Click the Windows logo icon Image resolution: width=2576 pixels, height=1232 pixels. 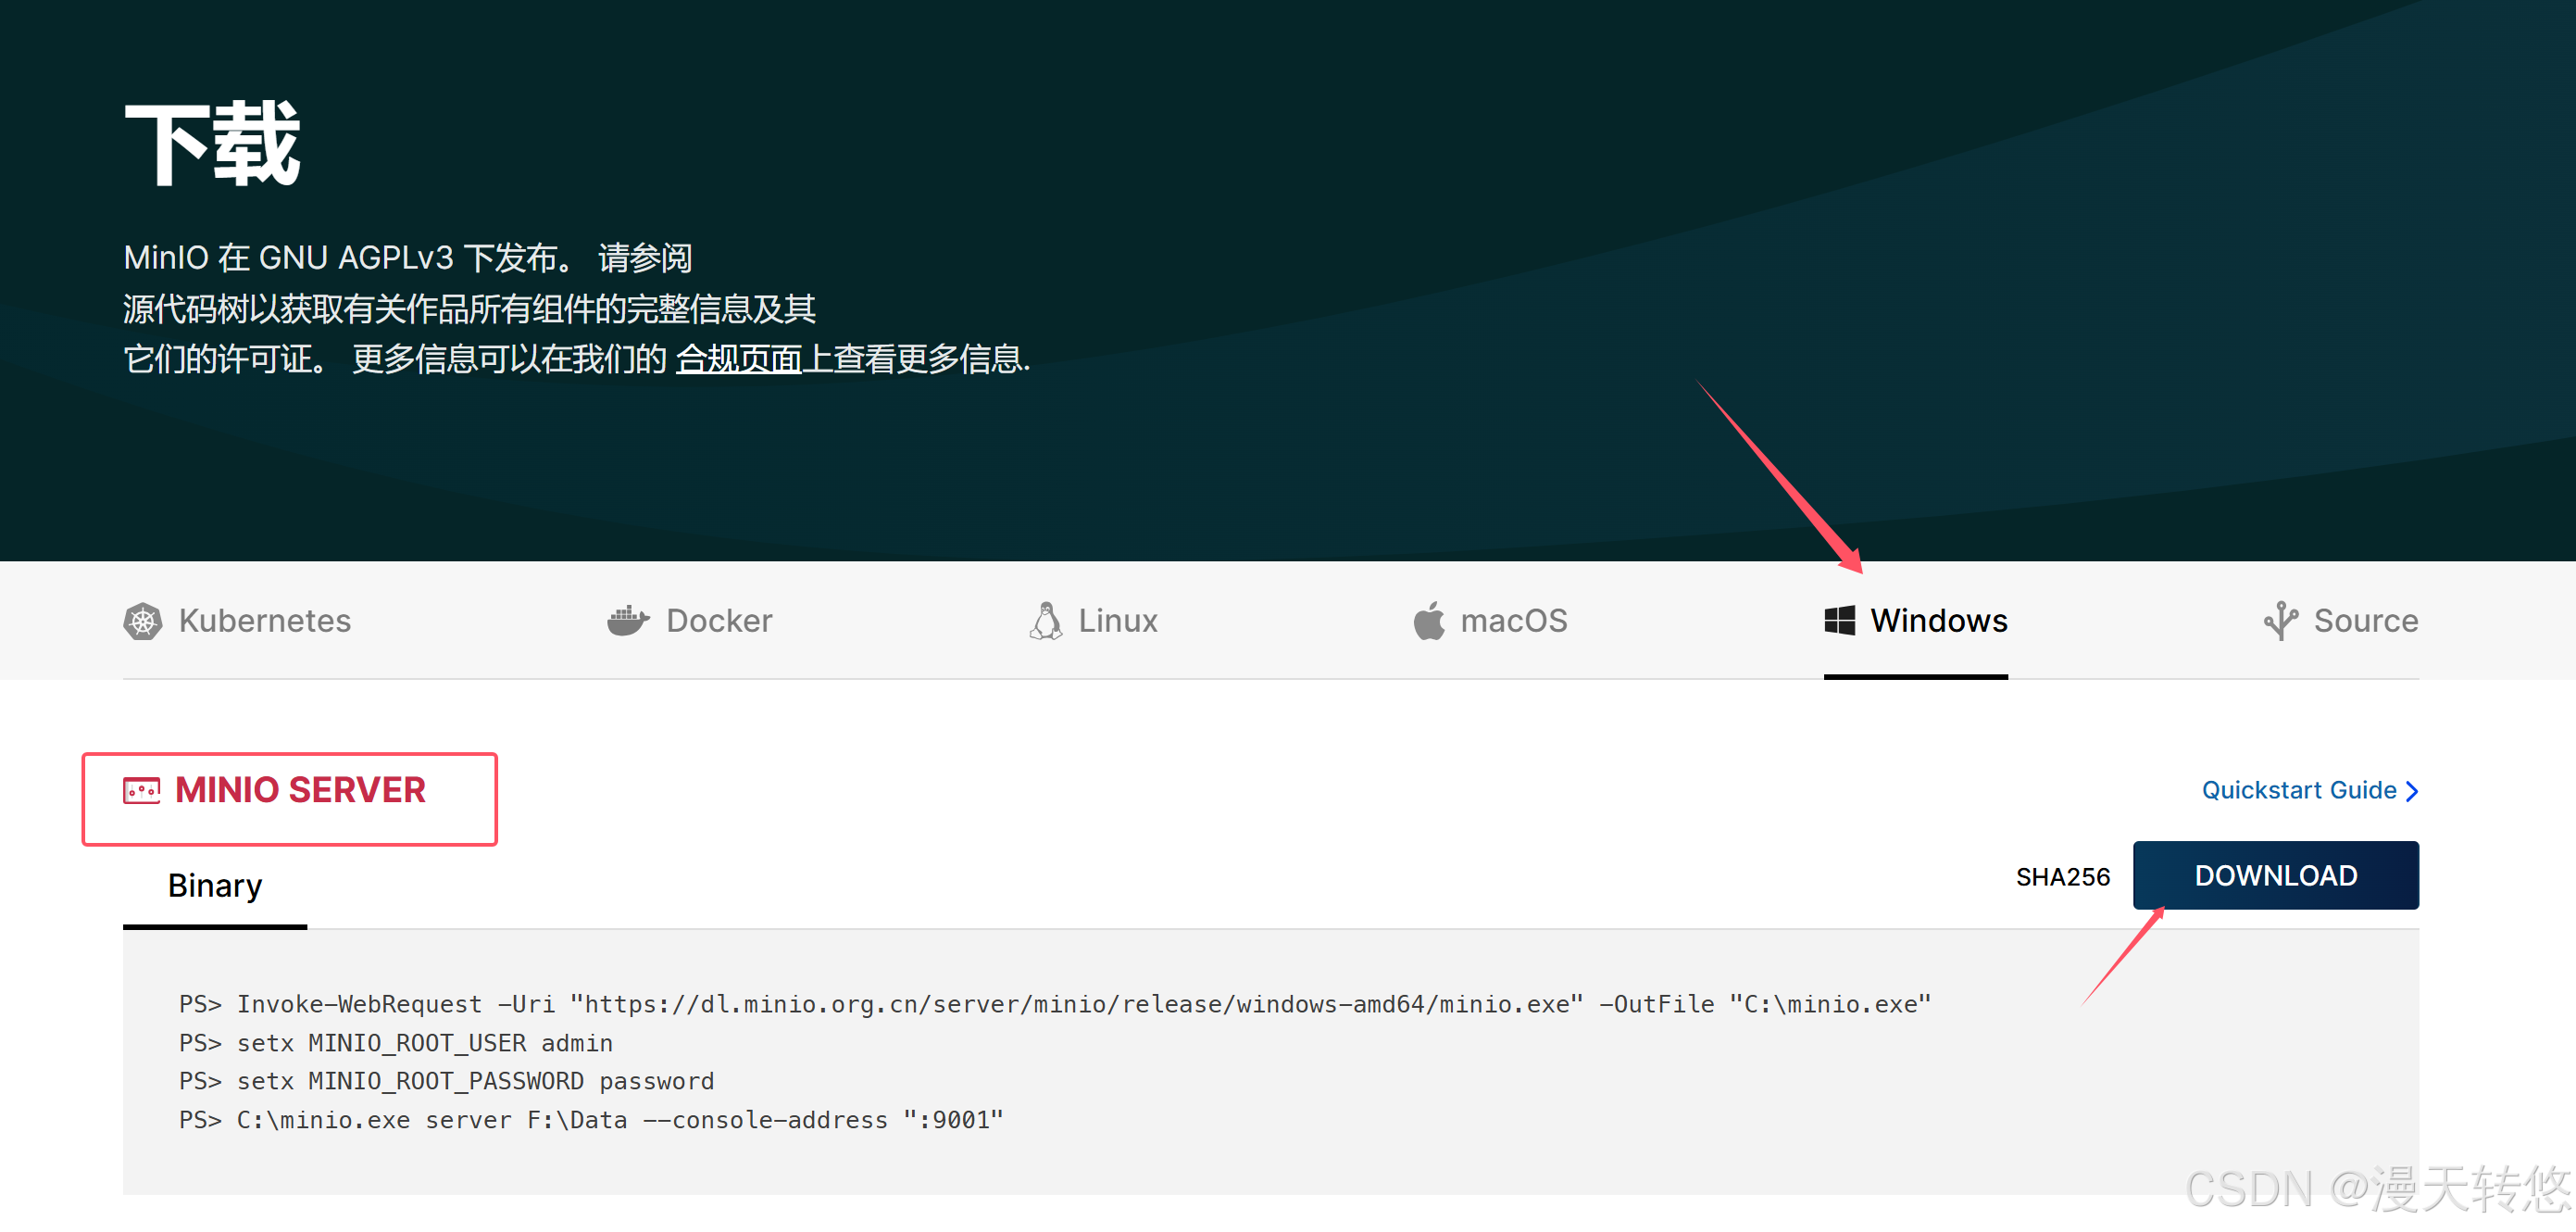pos(1839,621)
